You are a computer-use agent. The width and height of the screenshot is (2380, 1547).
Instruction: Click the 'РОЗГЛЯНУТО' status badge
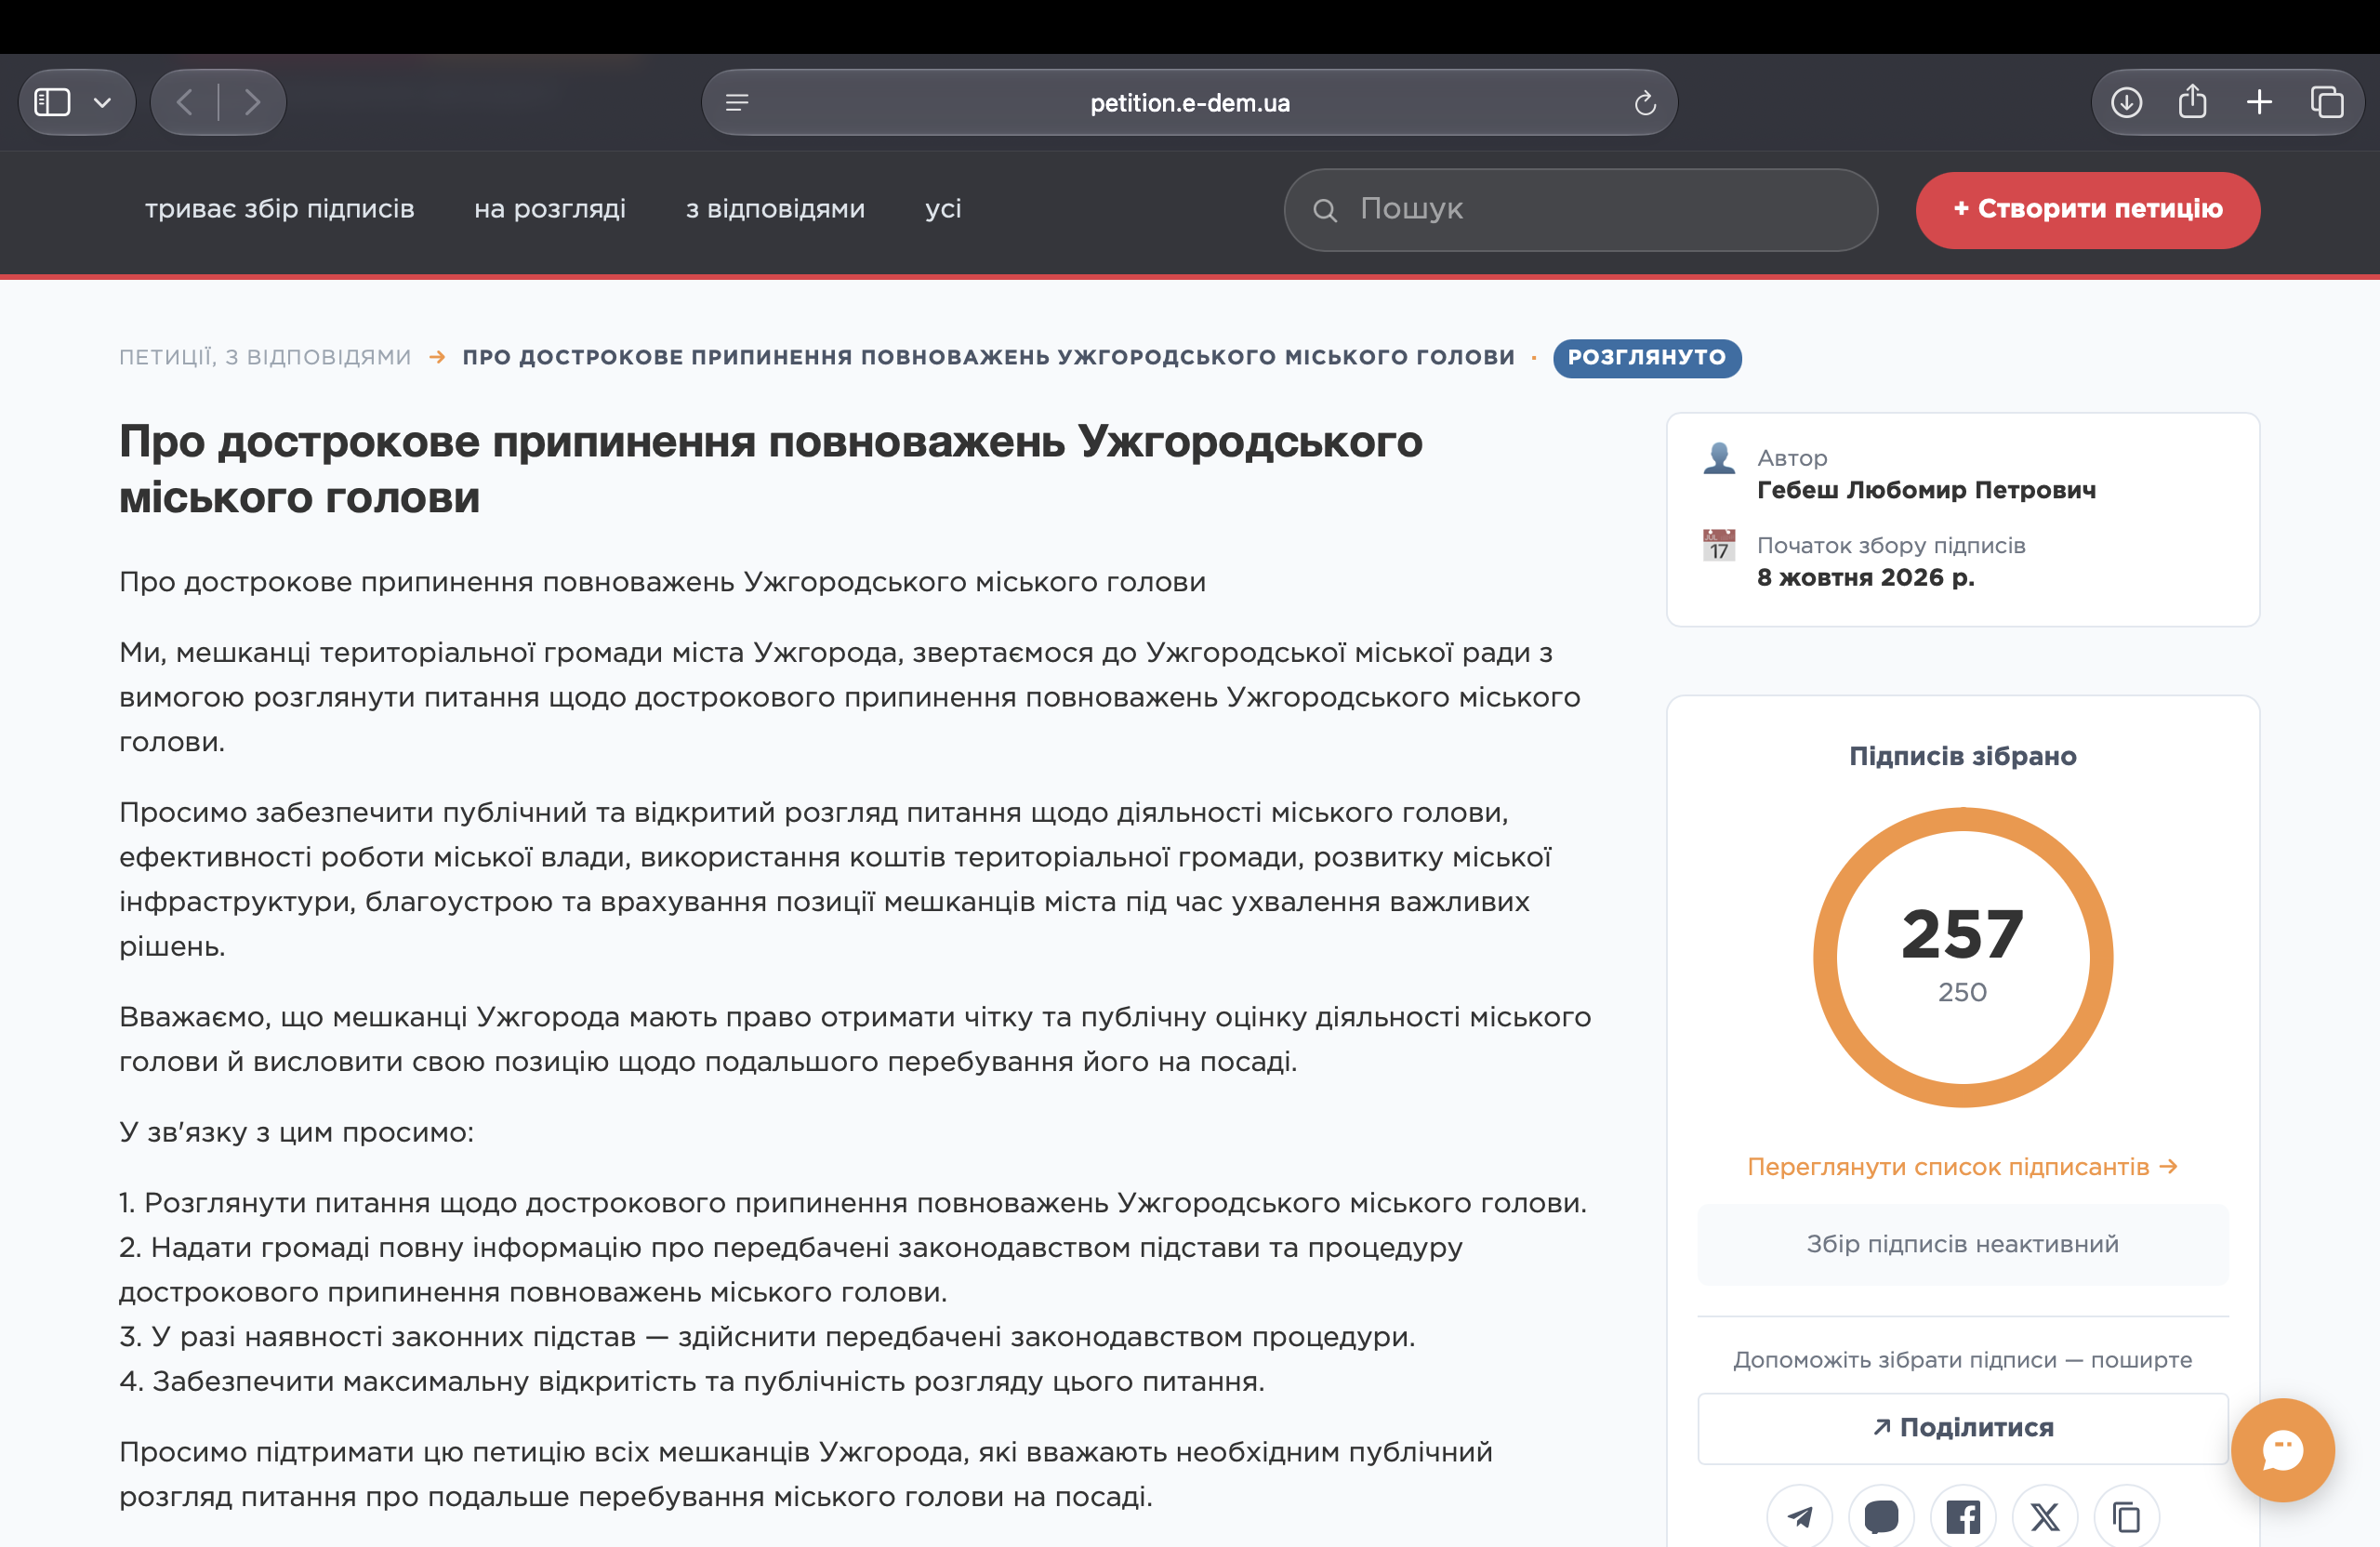pyautogui.click(x=1646, y=357)
